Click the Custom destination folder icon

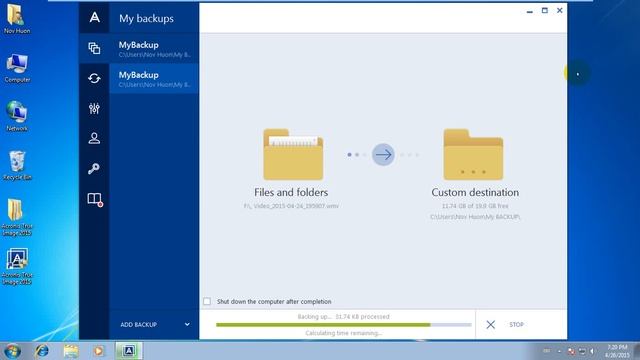(x=473, y=154)
